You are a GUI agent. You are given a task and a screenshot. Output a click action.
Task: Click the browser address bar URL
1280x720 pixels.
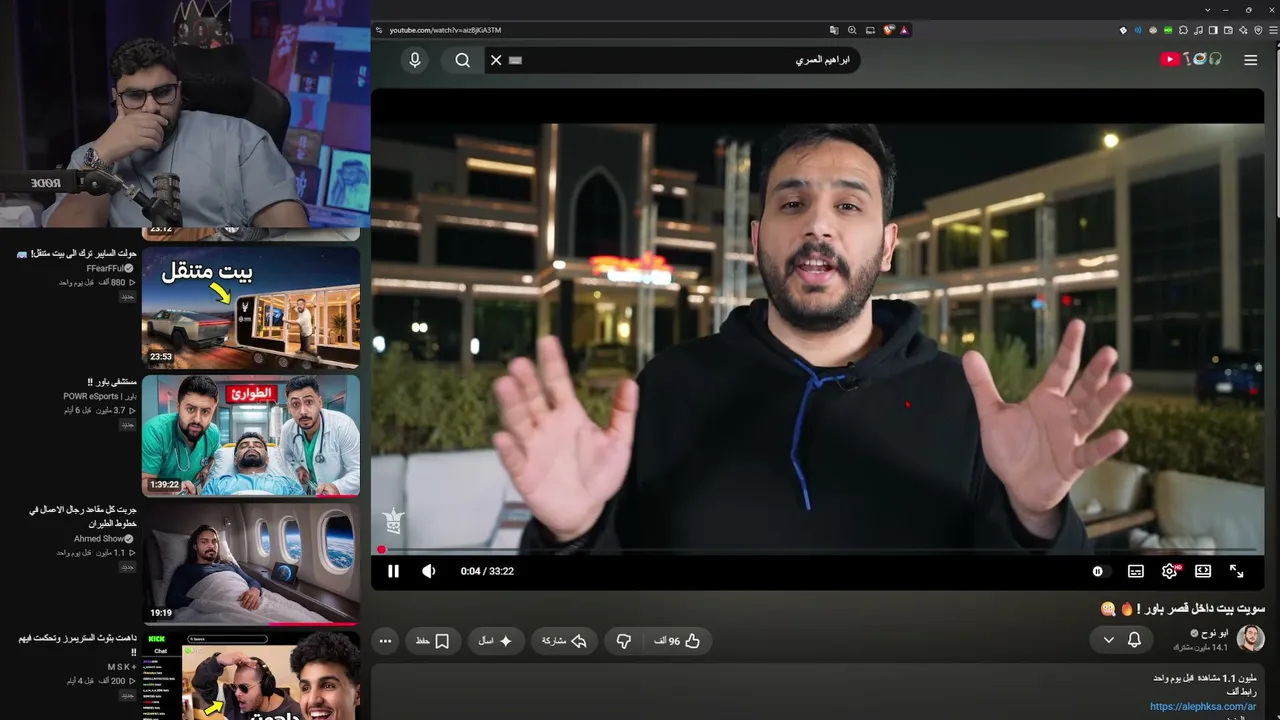pyautogui.click(x=445, y=30)
